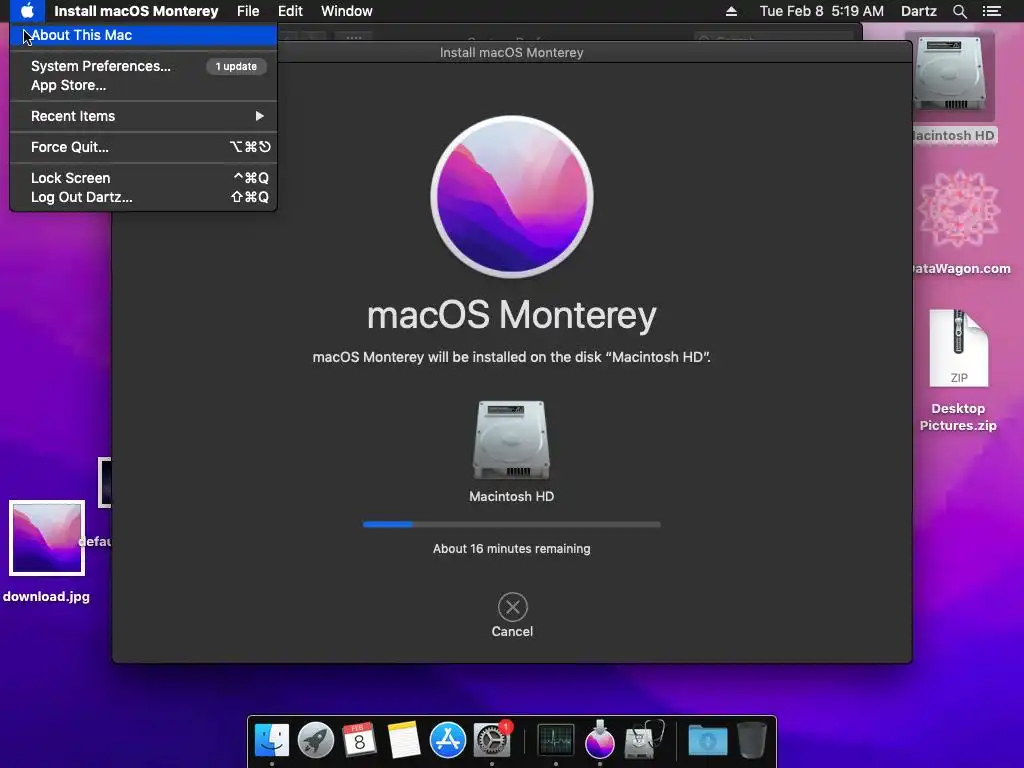Viewport: 1024px width, 768px height.
Task: Click the macOS Monterey logo image
Action: 512,197
